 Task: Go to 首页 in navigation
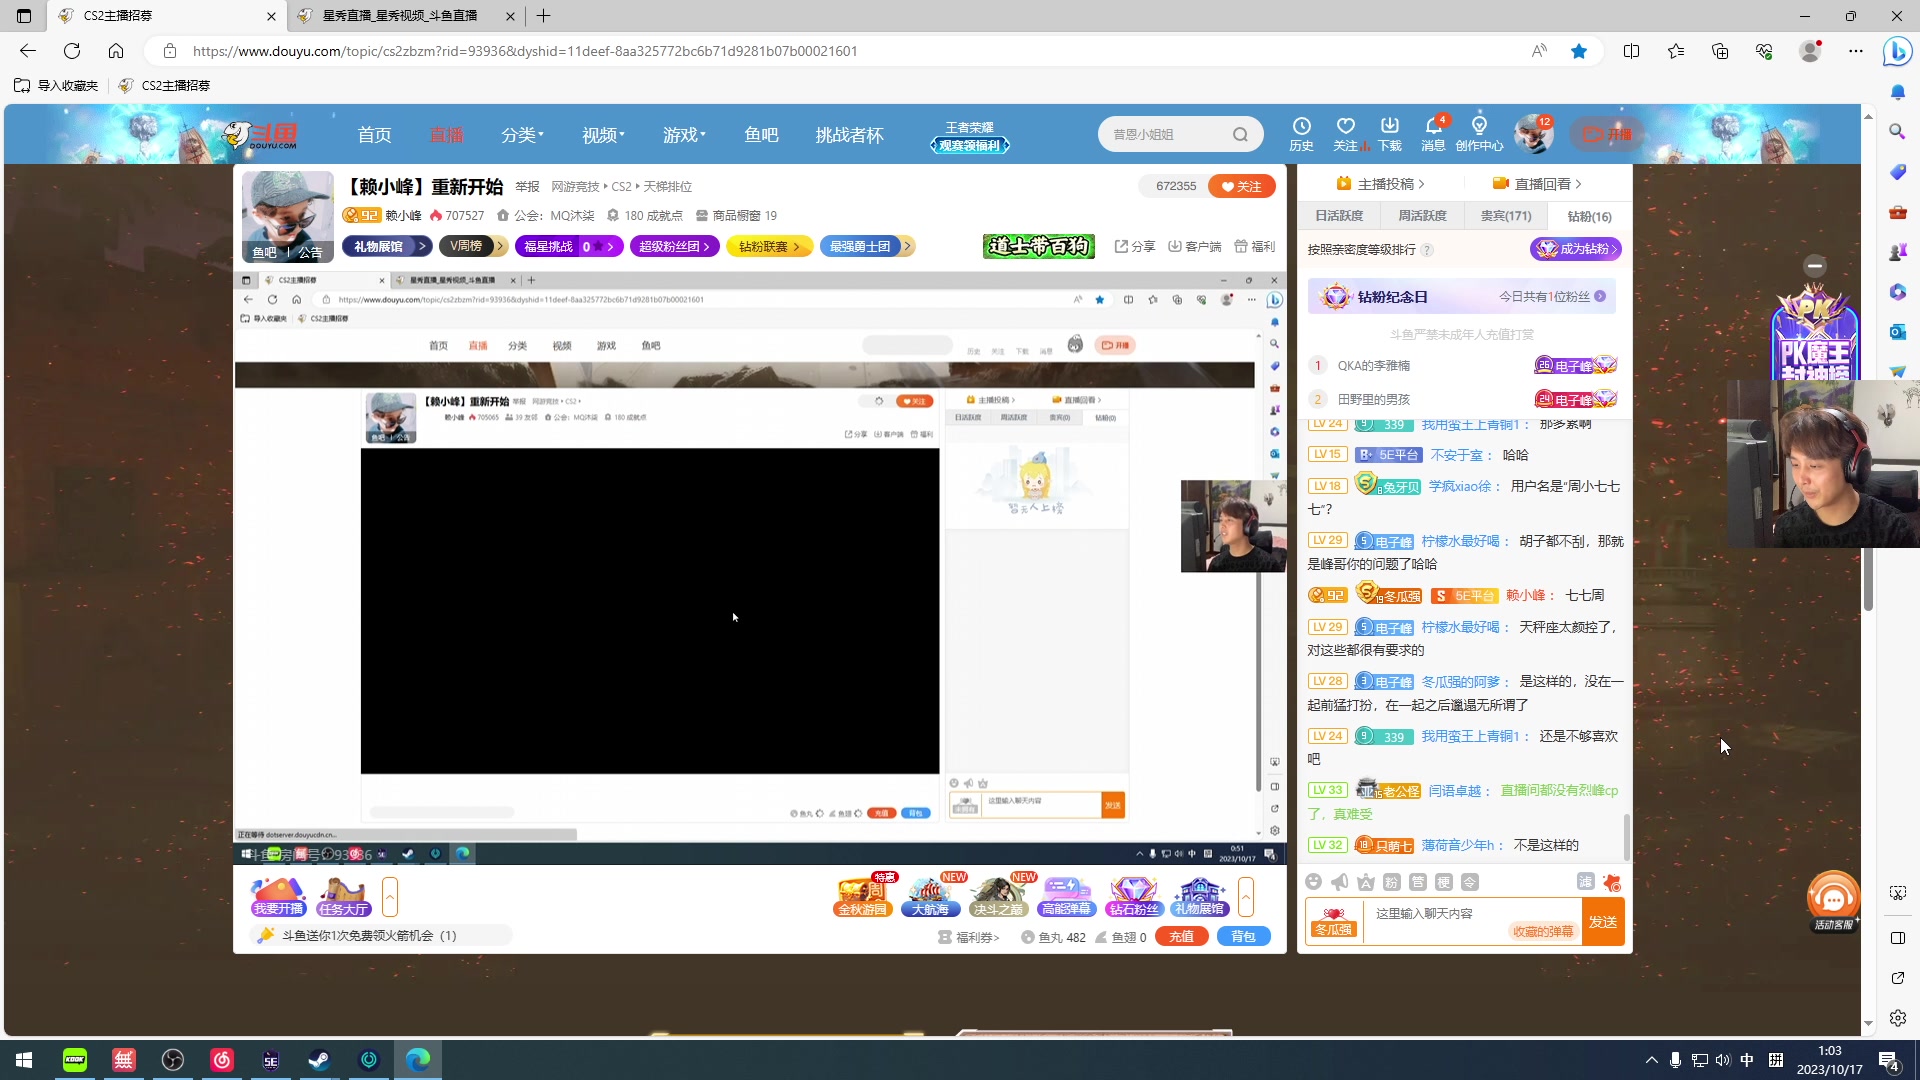point(374,134)
